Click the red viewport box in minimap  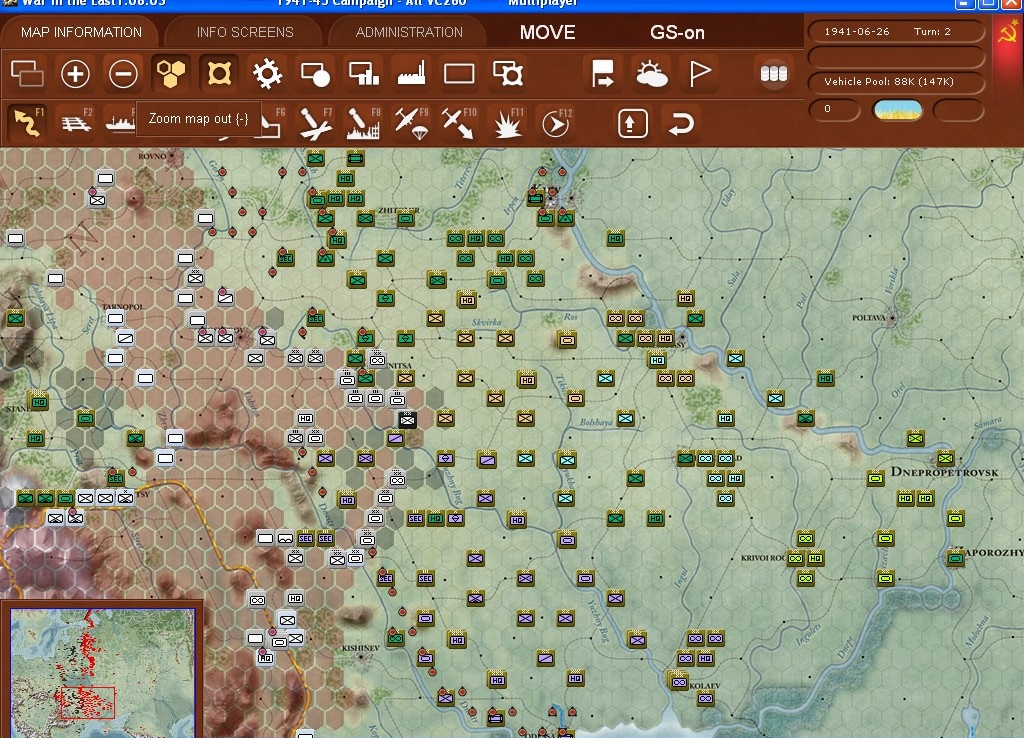pos(88,703)
